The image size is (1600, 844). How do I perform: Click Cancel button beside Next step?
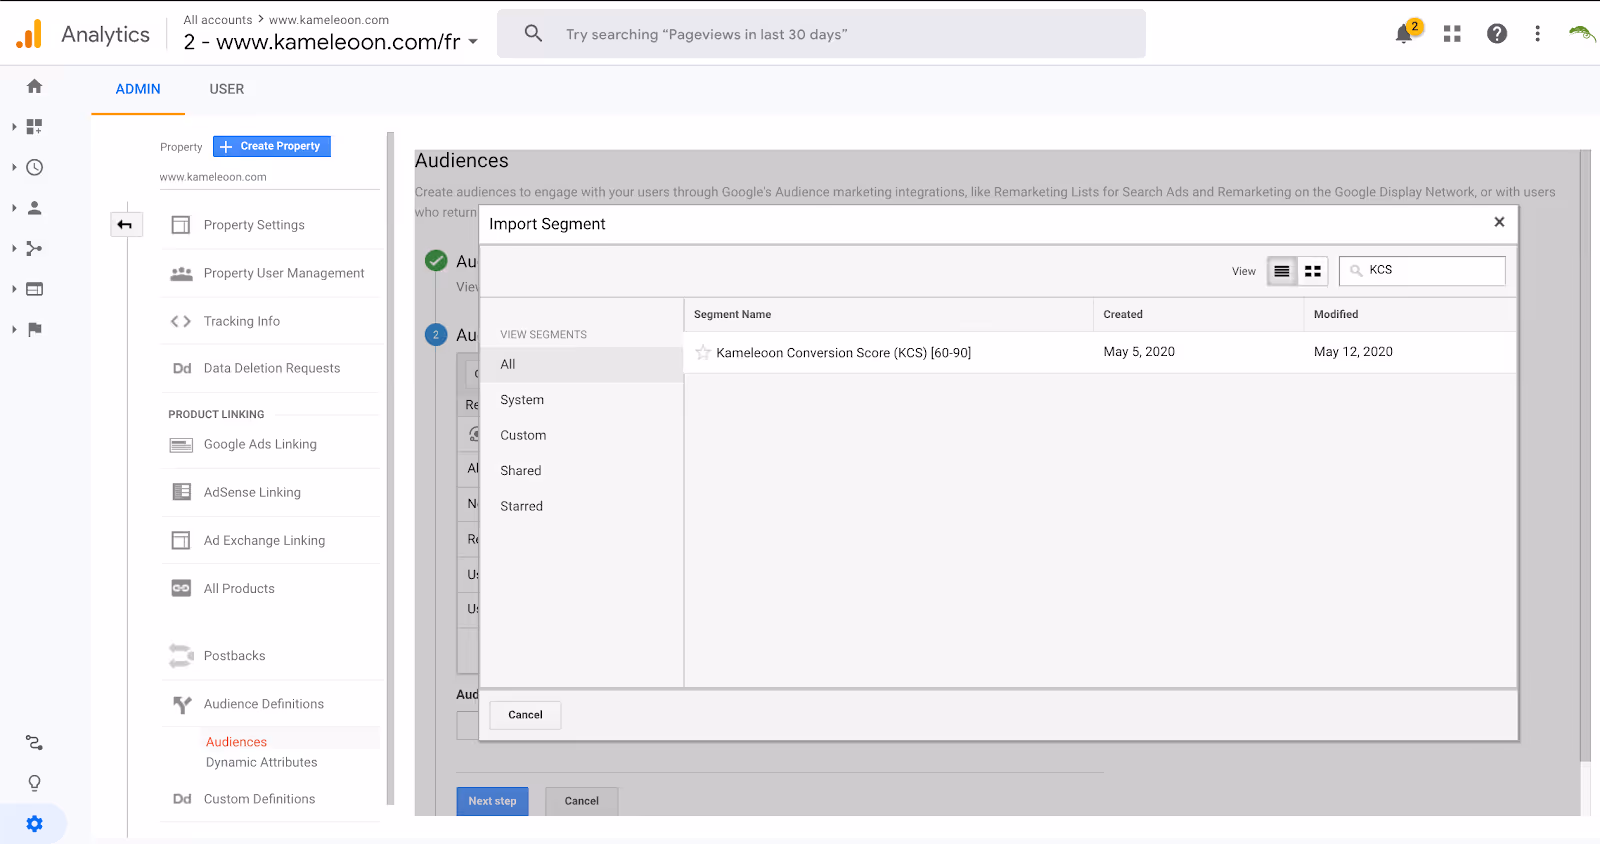(581, 801)
